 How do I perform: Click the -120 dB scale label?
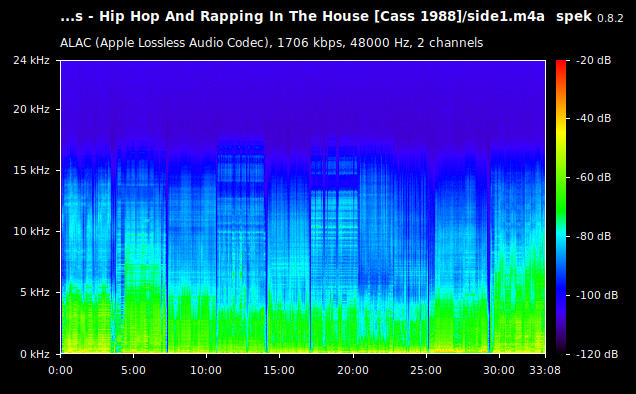click(x=597, y=354)
